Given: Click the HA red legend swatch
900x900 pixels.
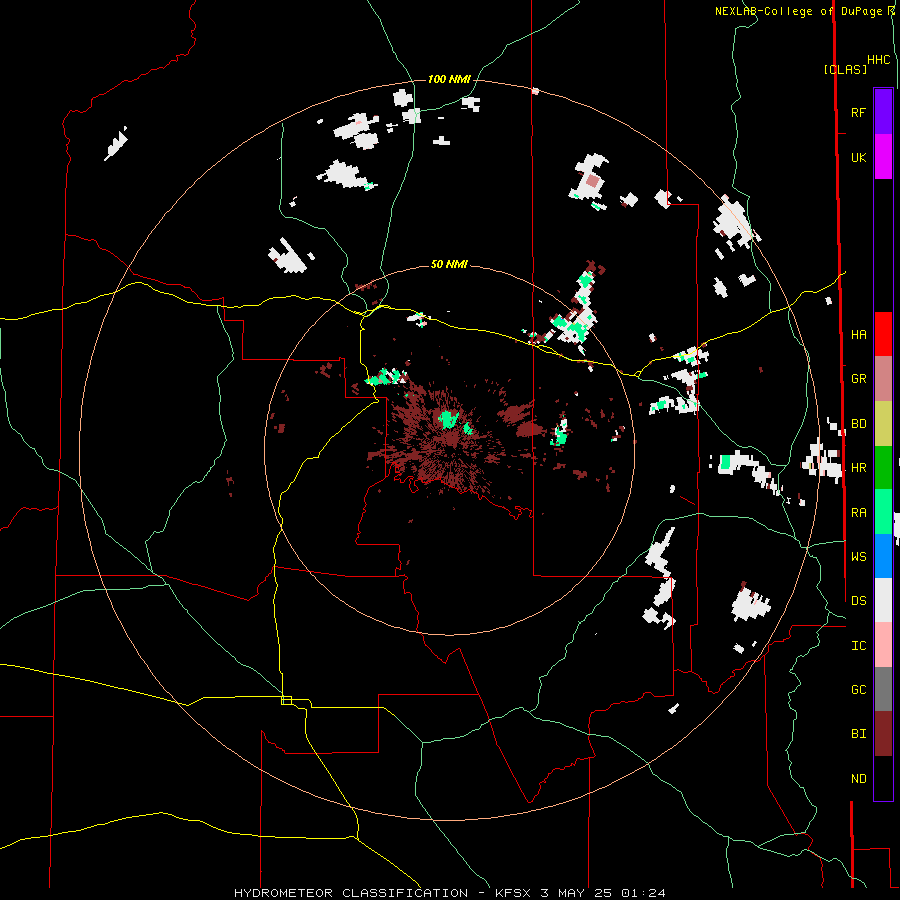Looking at the screenshot, I should coord(883,334).
